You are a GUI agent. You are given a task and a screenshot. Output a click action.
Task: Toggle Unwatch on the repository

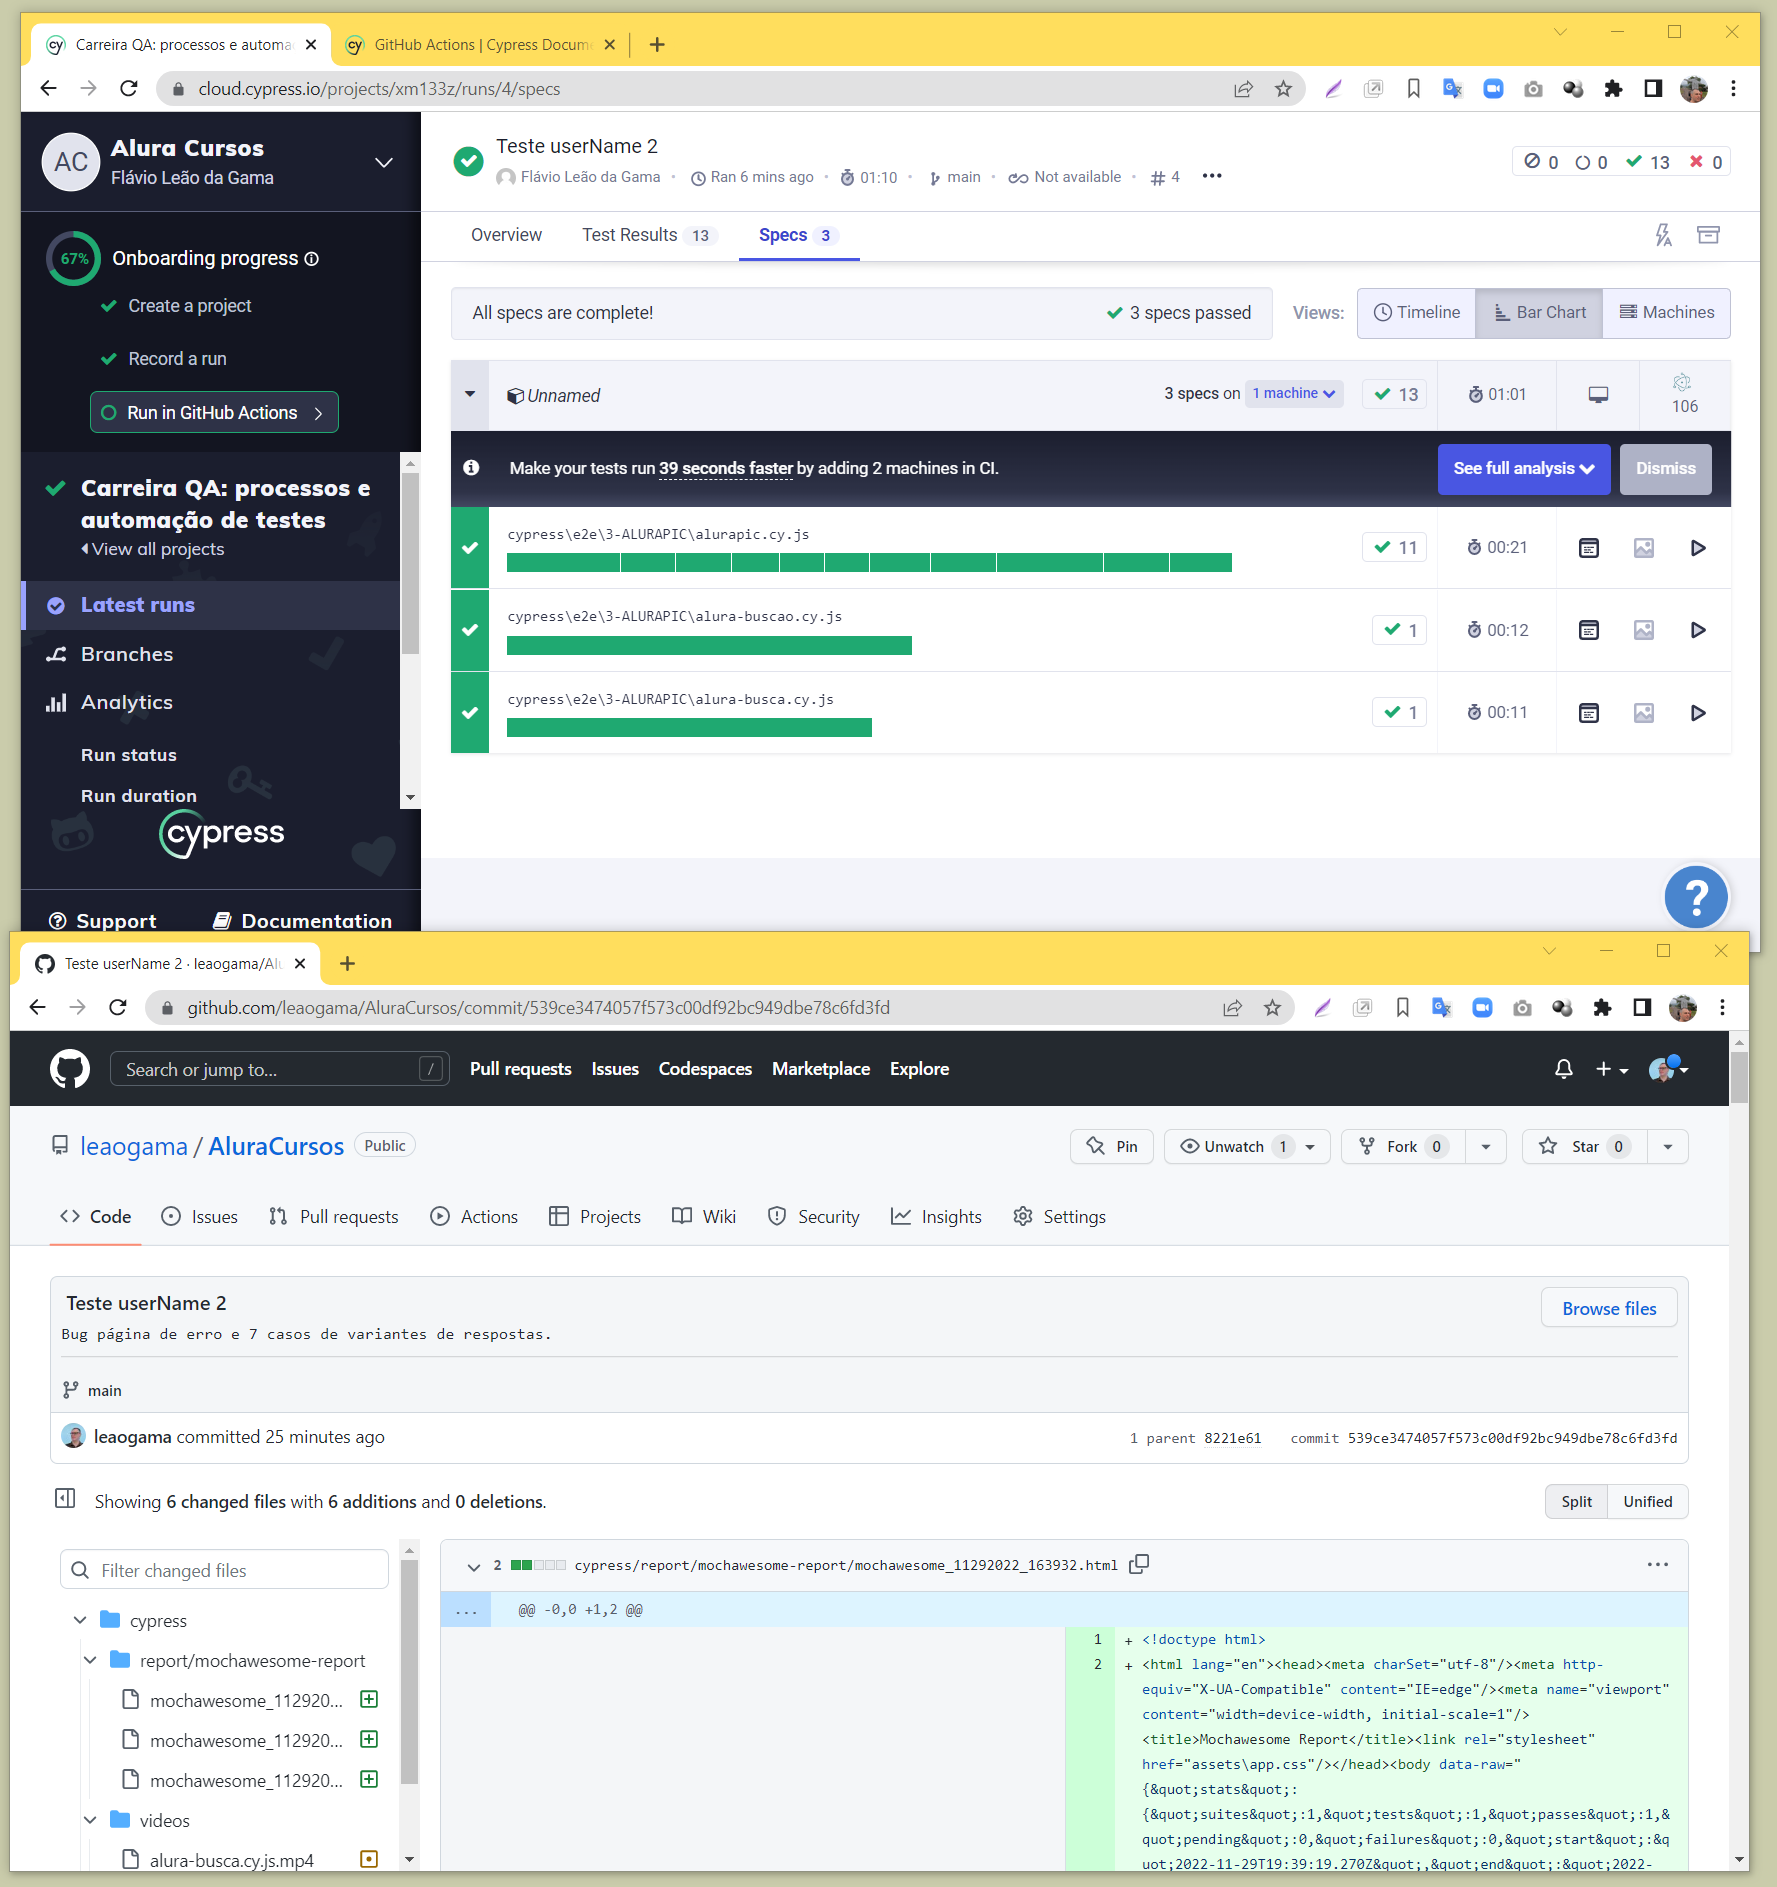click(x=1246, y=1147)
